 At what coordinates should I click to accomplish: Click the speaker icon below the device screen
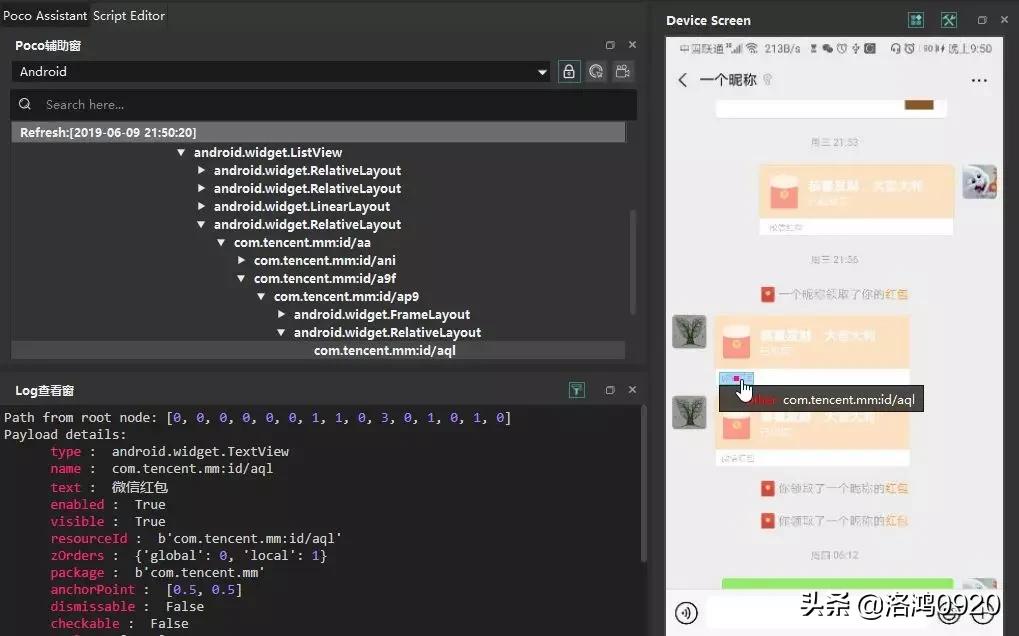[x=684, y=612]
